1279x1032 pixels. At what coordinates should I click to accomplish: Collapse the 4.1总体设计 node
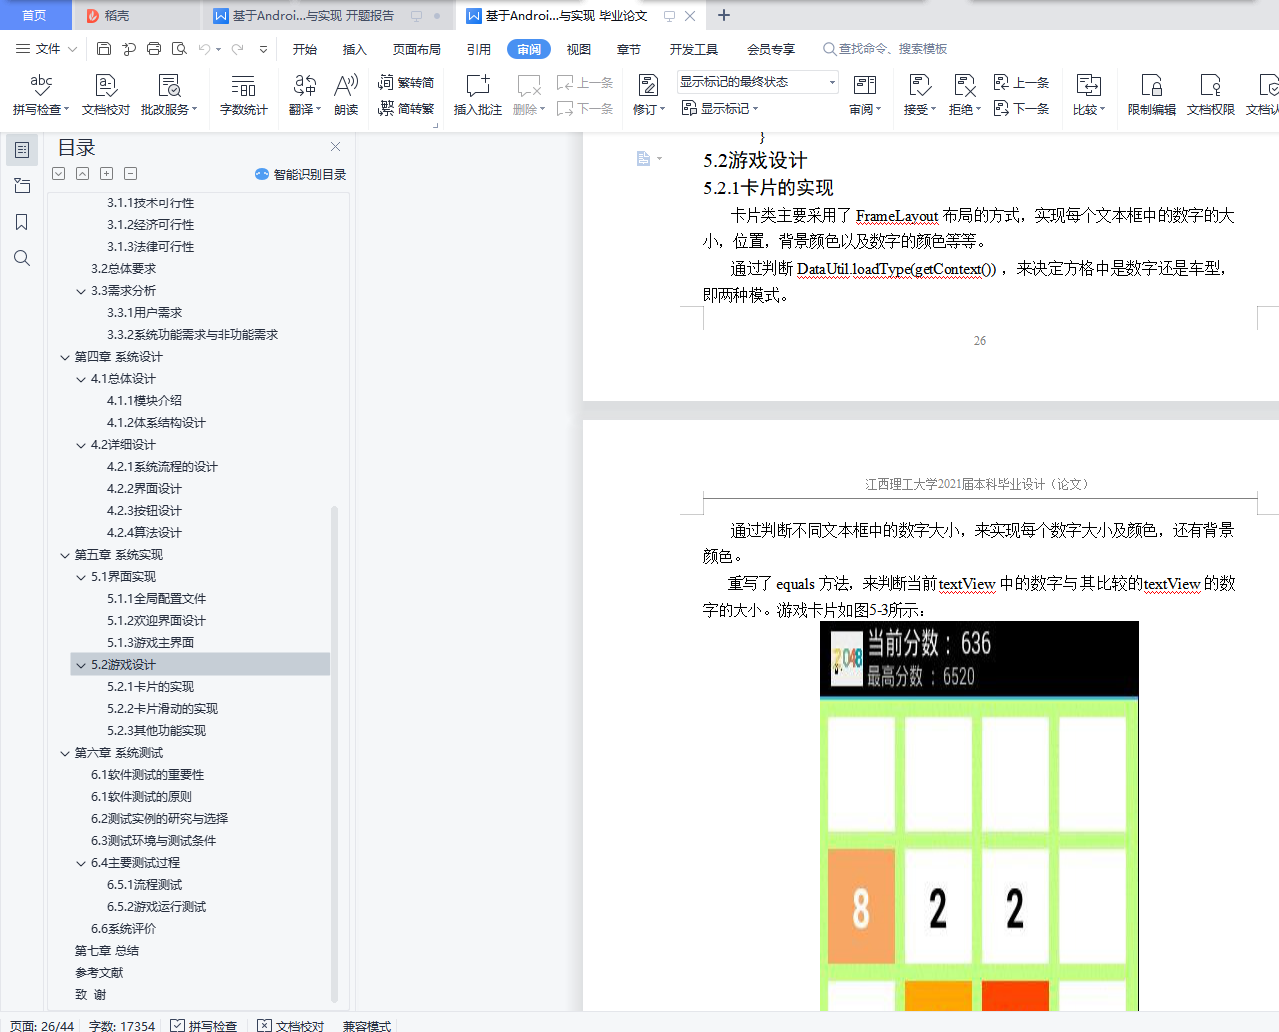click(81, 379)
